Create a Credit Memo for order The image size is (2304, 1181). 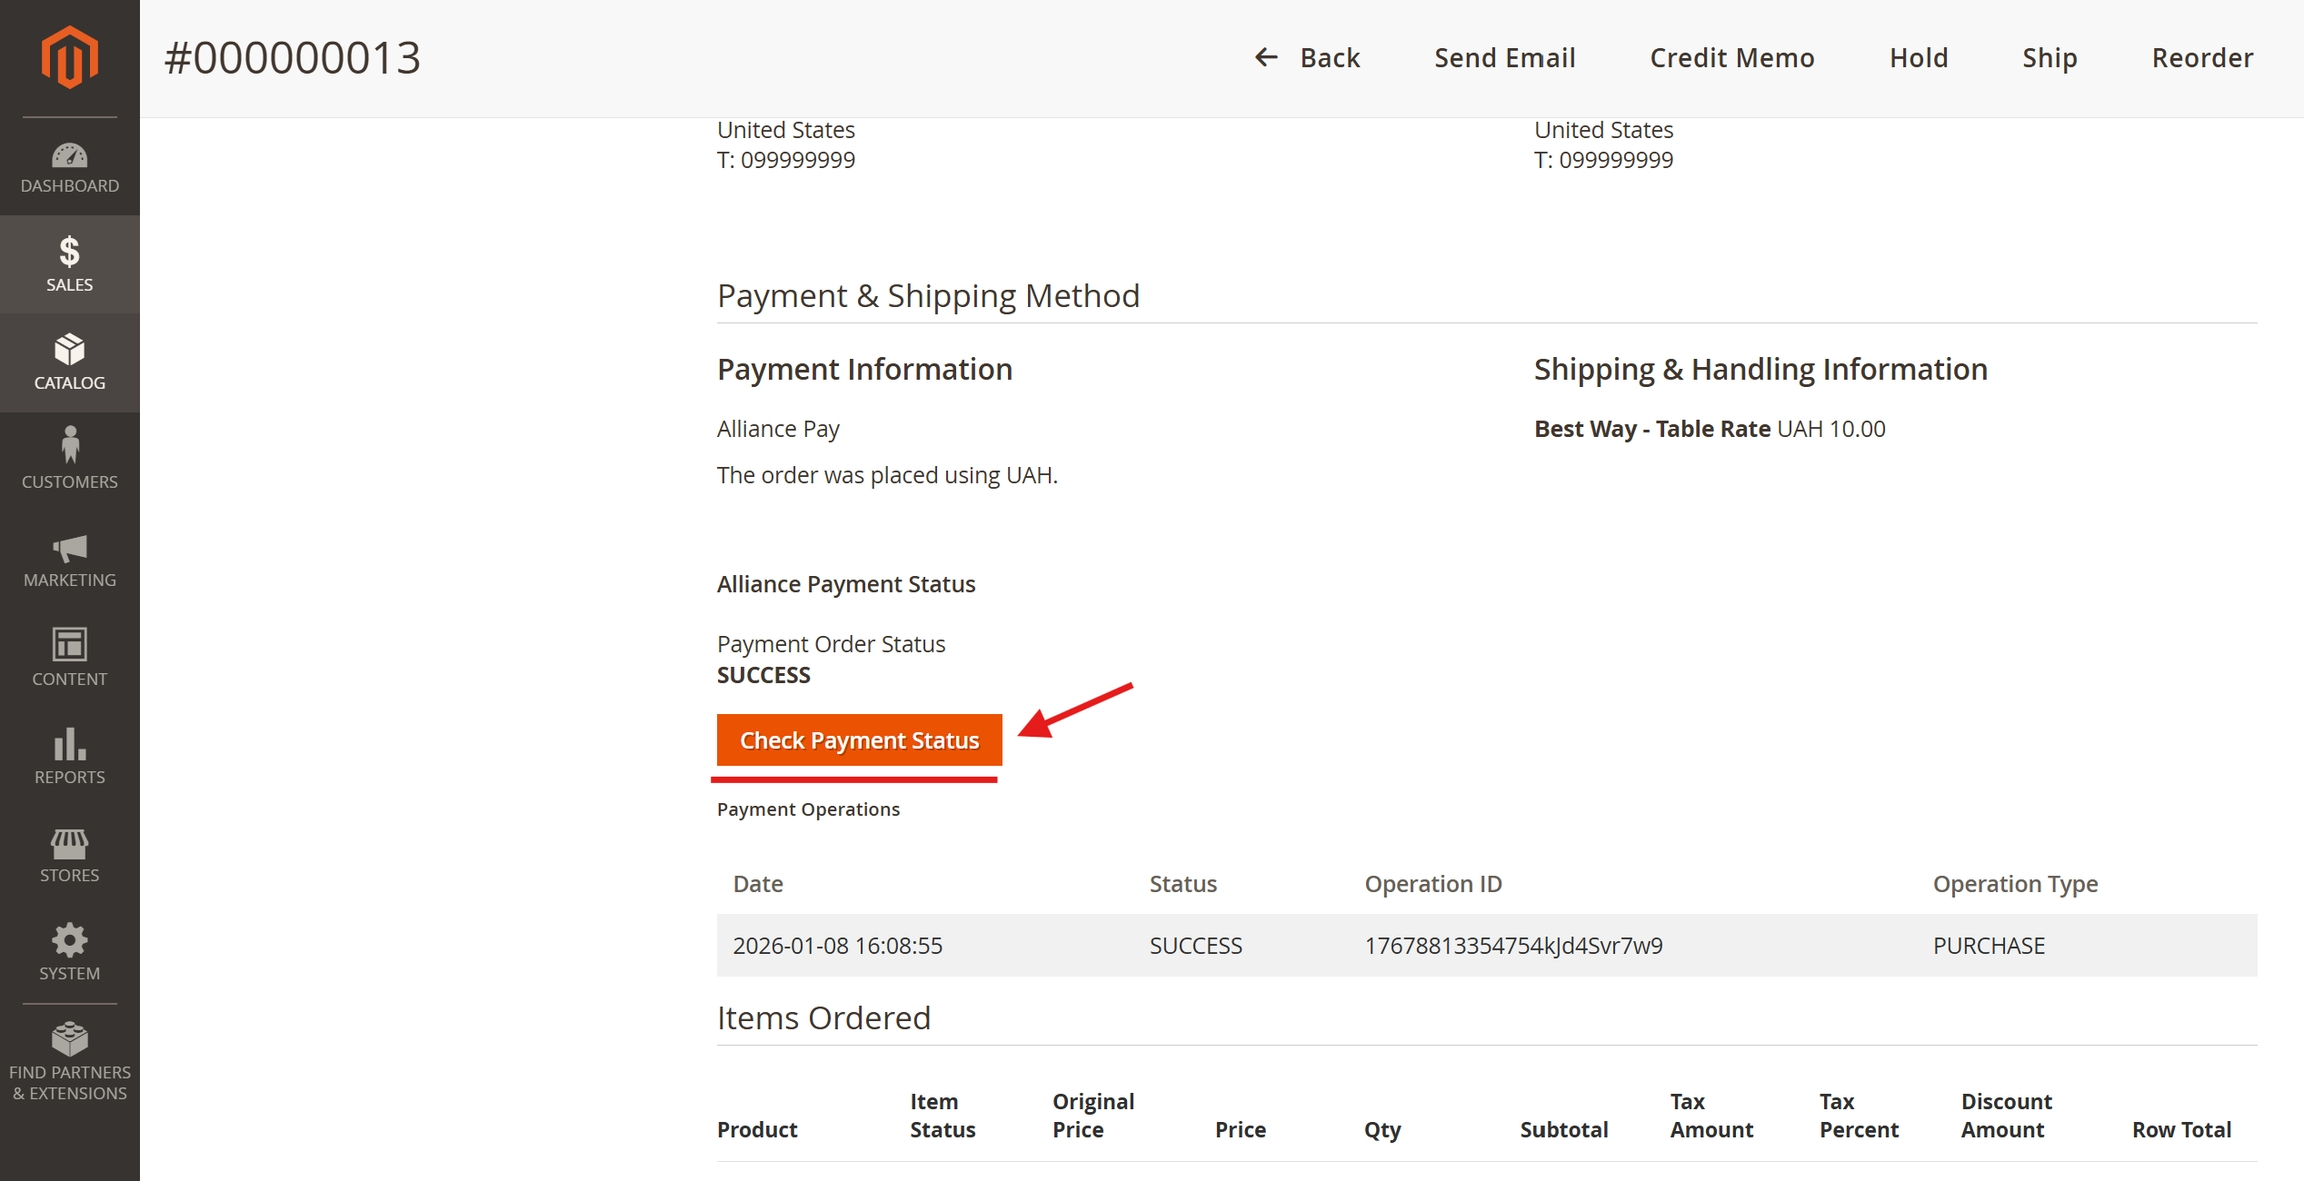click(1731, 58)
